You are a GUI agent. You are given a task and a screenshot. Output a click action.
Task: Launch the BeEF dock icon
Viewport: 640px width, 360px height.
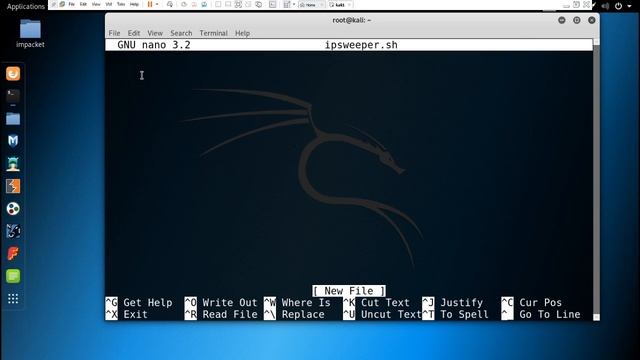13,231
